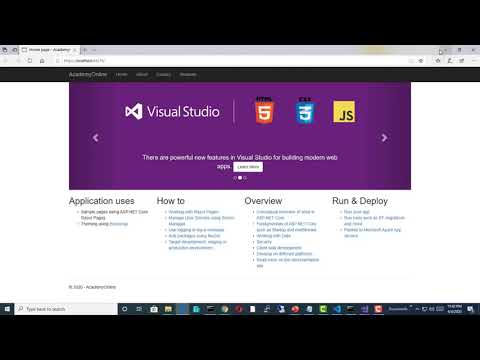Open the taskbar clock and date

454,309
